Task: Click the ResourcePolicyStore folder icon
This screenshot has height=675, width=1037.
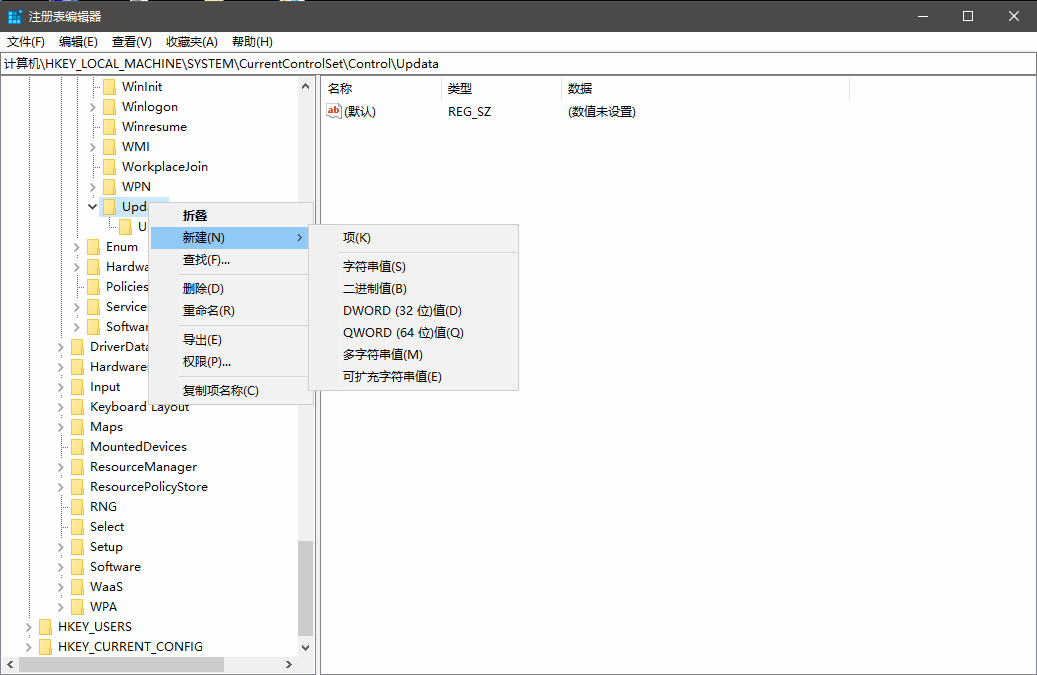Action: tap(78, 487)
